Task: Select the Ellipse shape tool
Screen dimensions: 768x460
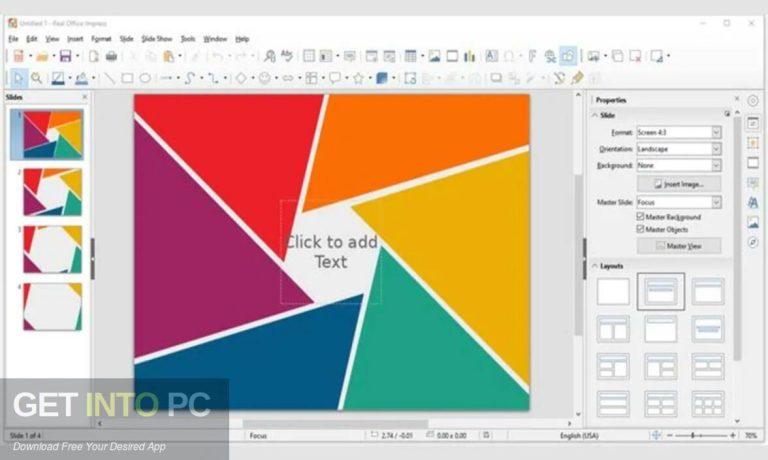Action: pos(145,78)
